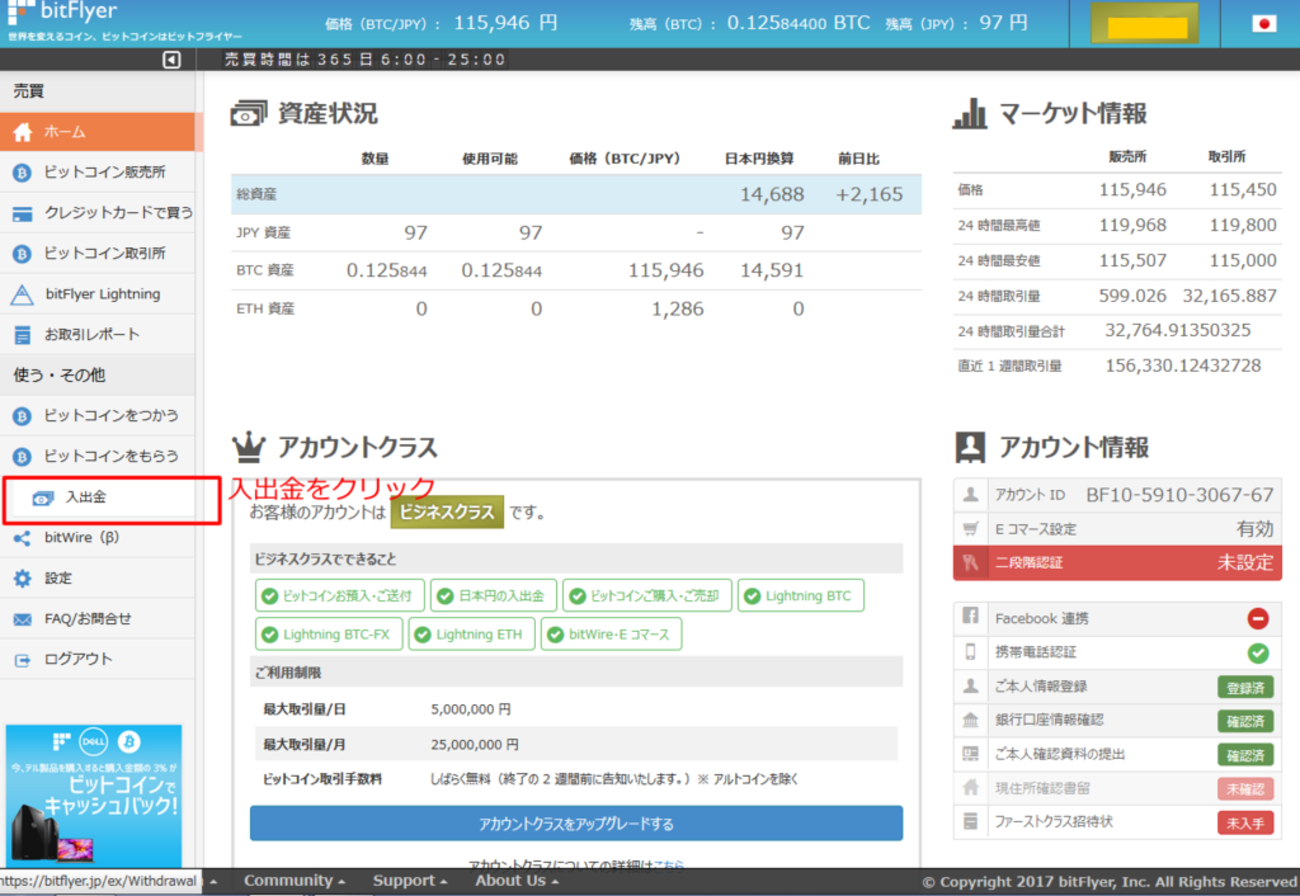This screenshot has height=896, width=1300.
Task: Click アカウントクラスをアップグレードする button
Action: pyautogui.click(x=575, y=822)
